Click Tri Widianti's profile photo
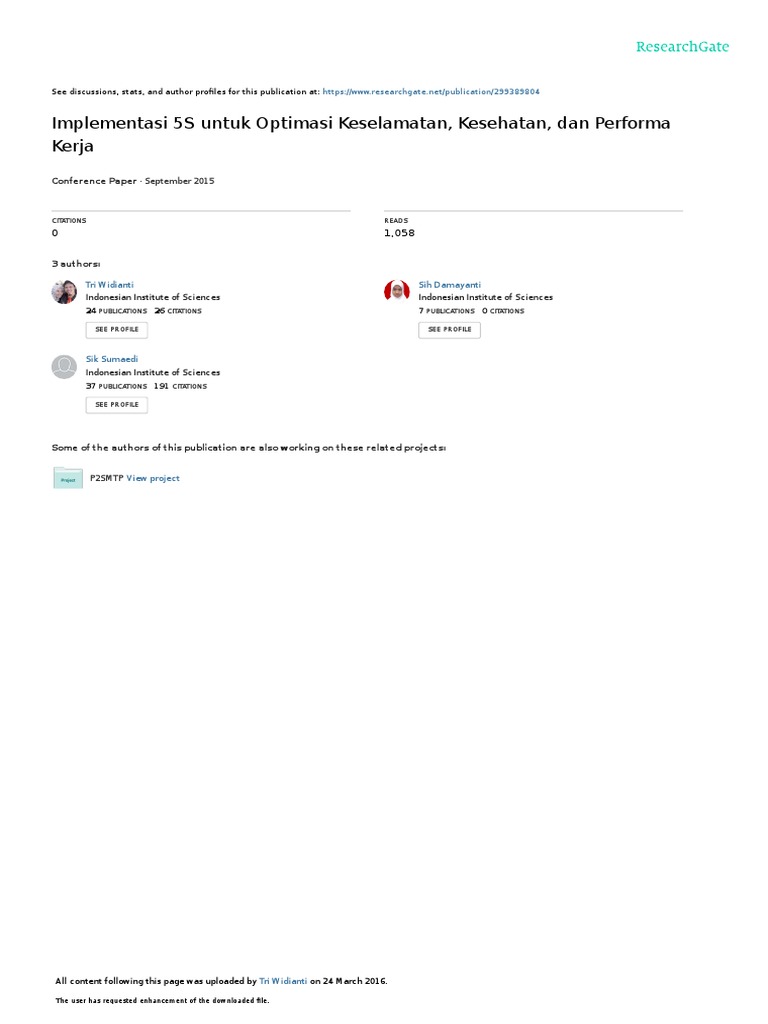Screen dimensions: 768x1024 (64, 291)
